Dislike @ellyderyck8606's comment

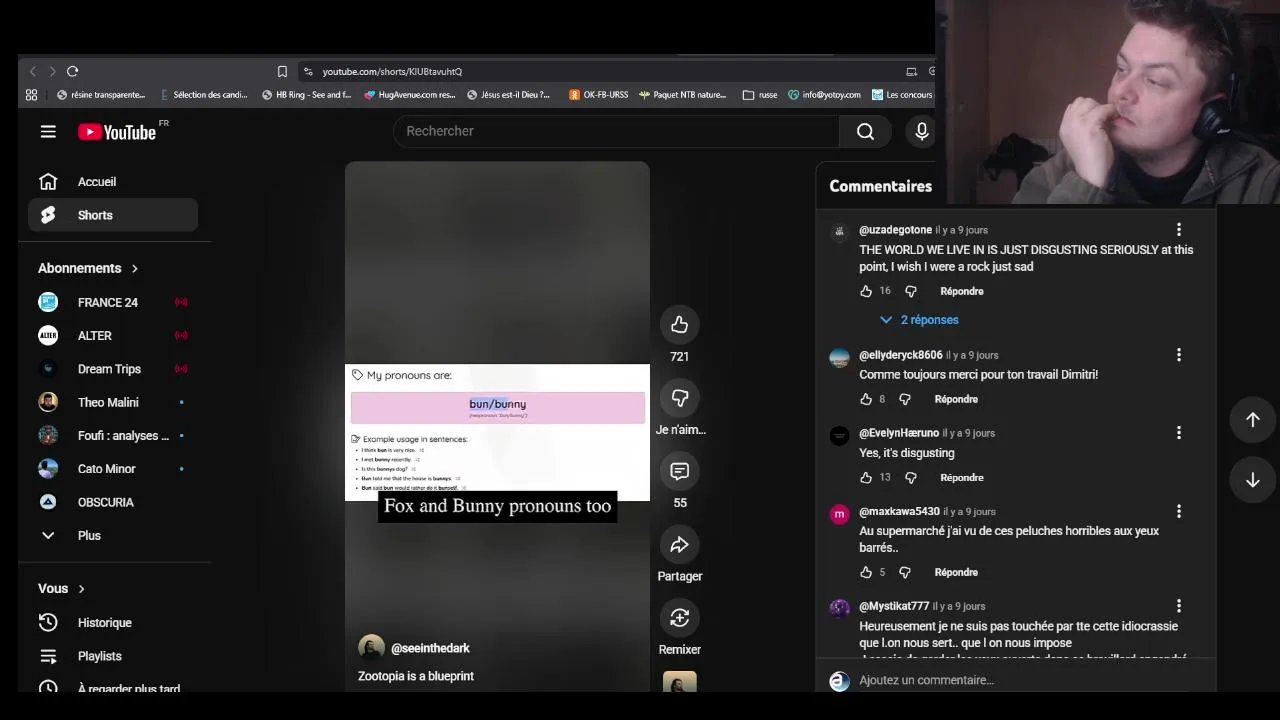[904, 399]
